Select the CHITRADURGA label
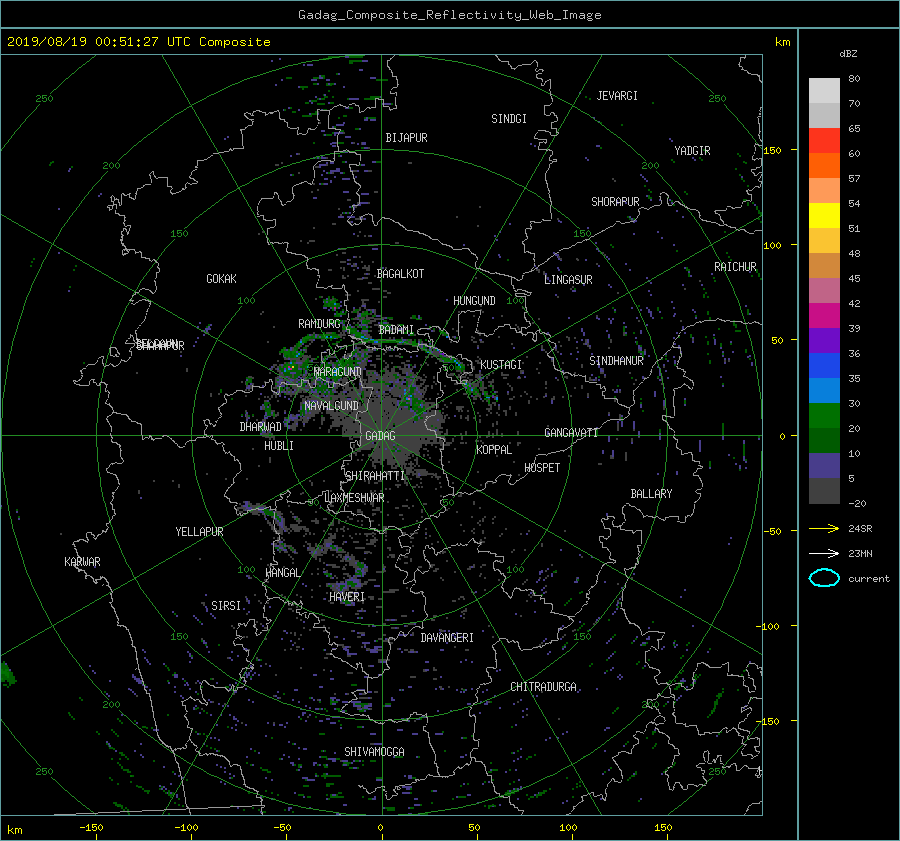This screenshot has height=841, width=900. click(543, 687)
